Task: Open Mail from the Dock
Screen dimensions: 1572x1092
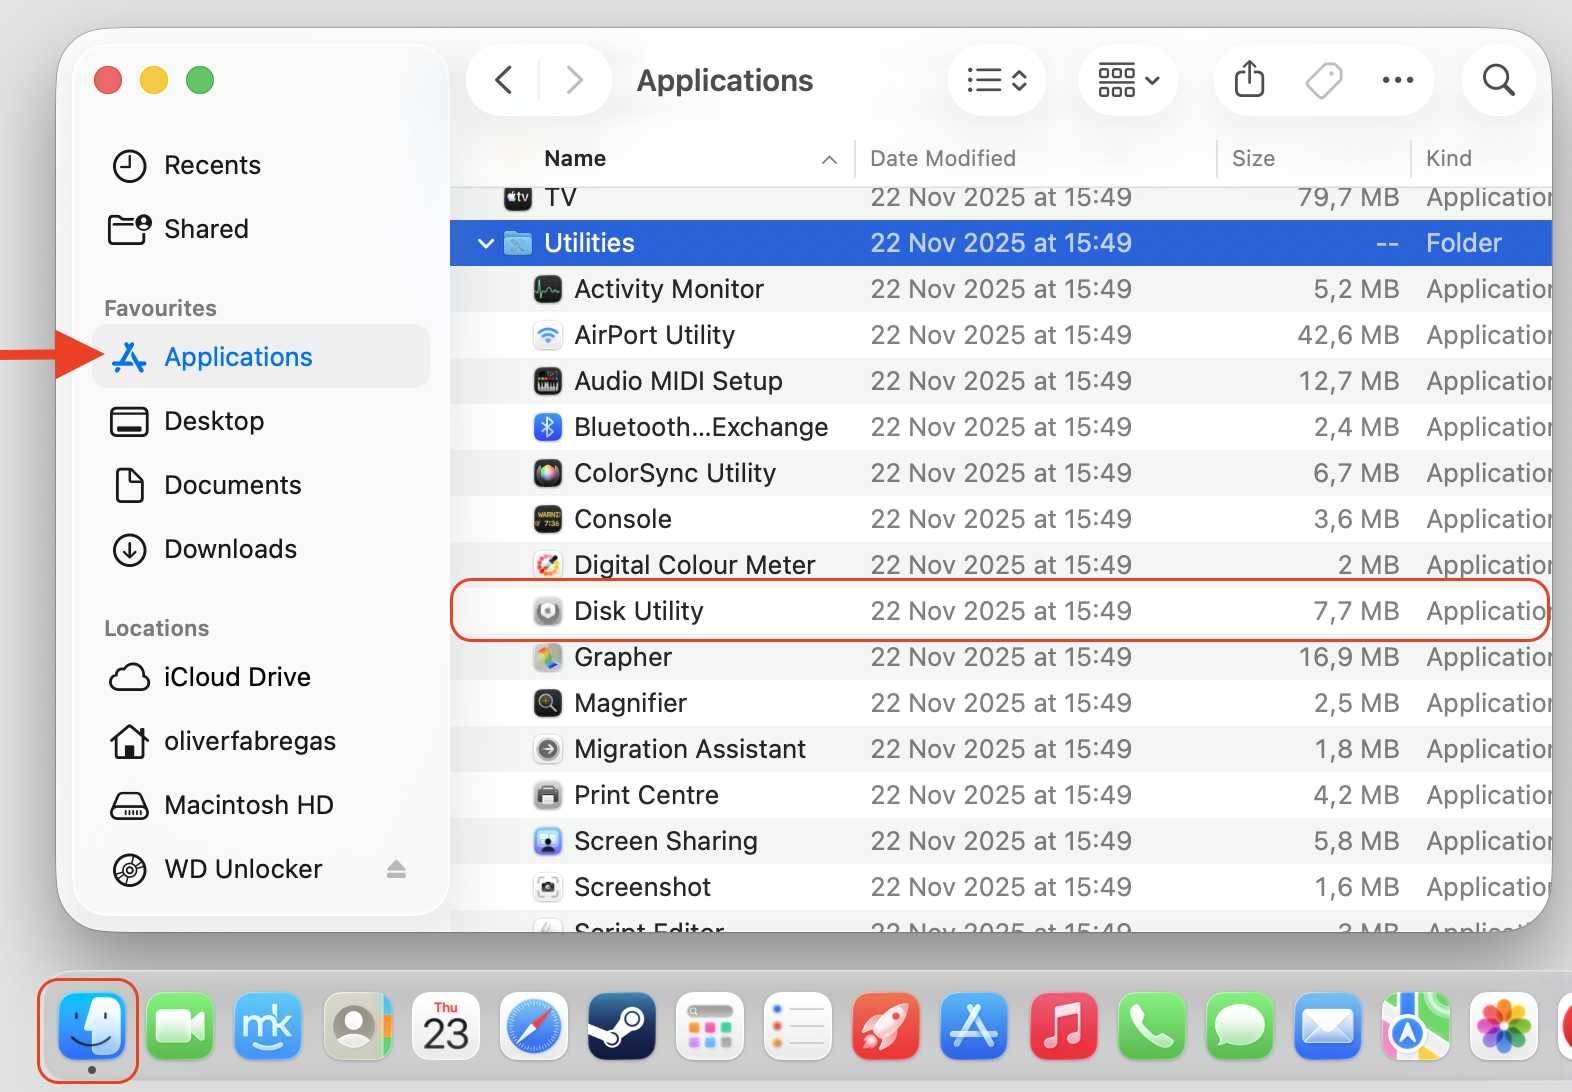Action: click(x=1328, y=1026)
